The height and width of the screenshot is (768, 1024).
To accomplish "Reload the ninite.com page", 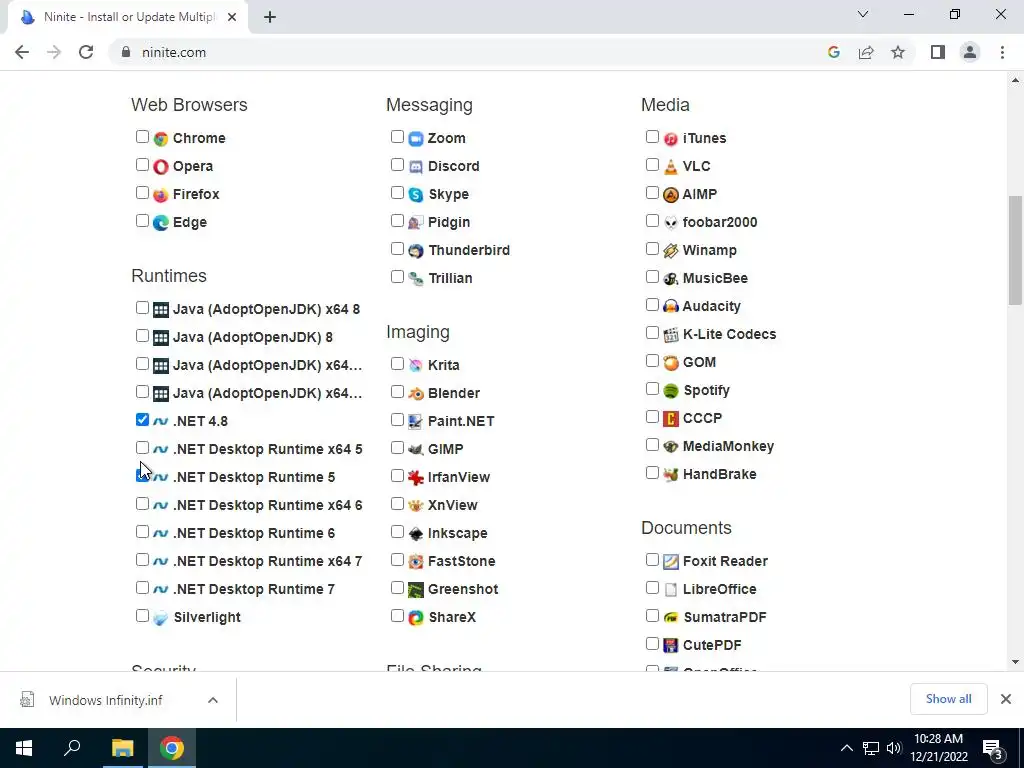I will coord(86,52).
